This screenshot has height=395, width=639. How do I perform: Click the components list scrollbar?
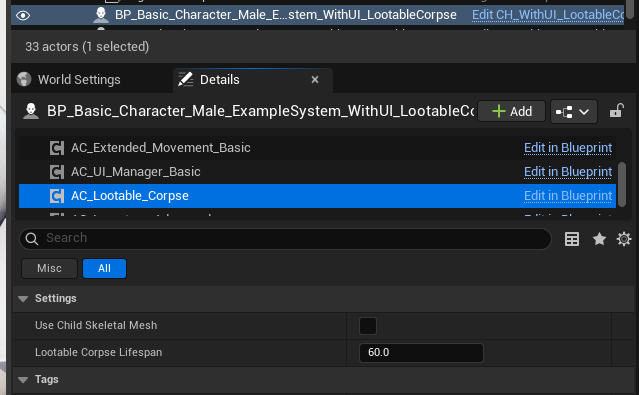tap(621, 185)
